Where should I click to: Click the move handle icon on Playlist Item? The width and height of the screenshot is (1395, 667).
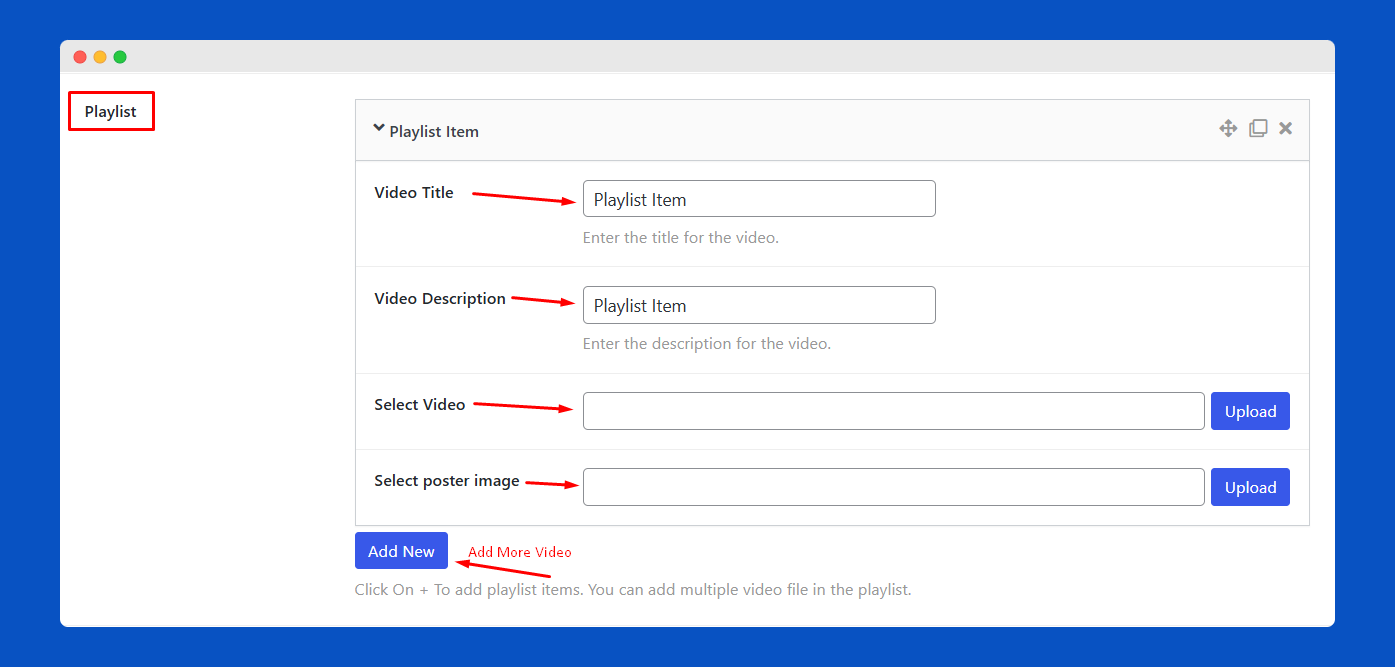point(1228,128)
